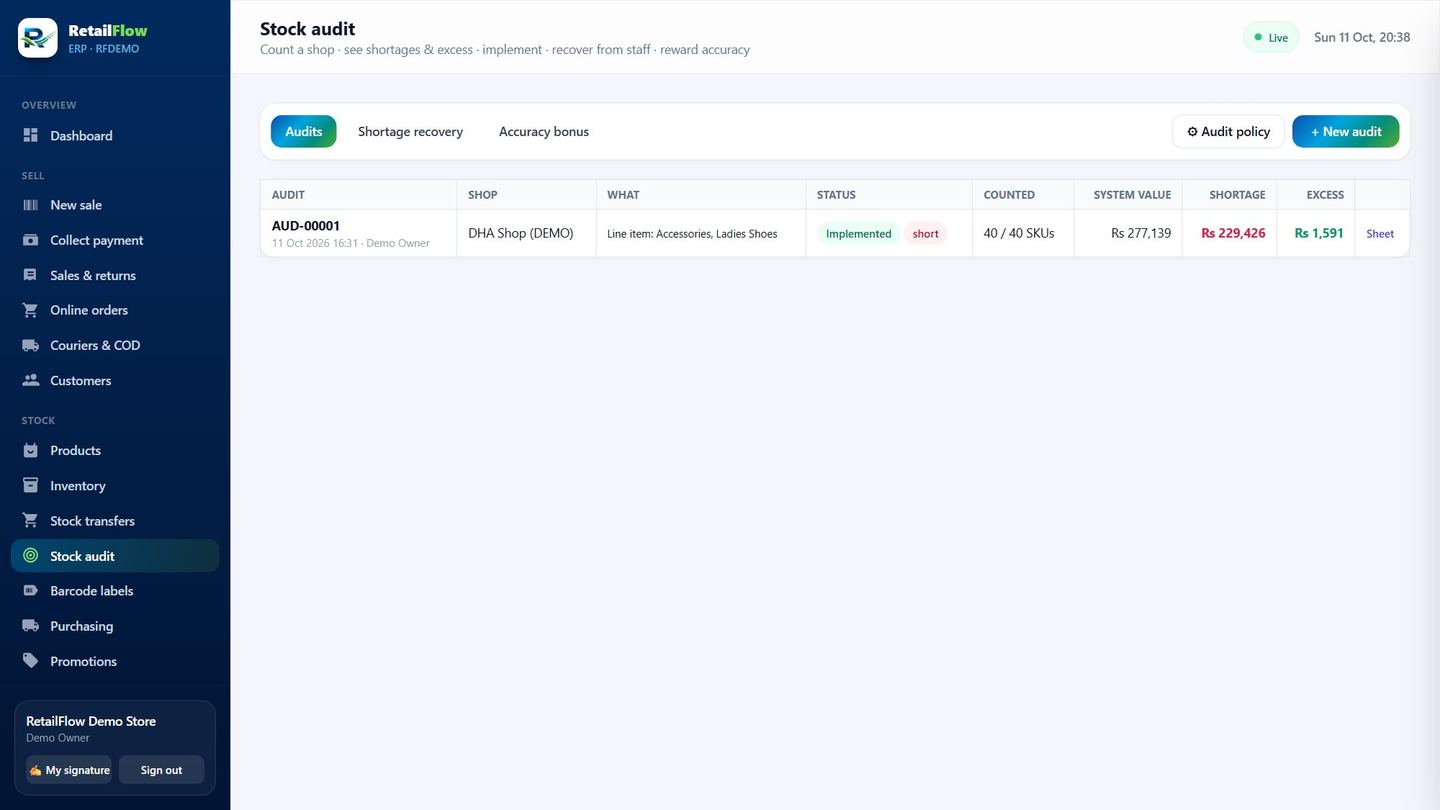
Task: Click the Inventory archive icon
Action: [x=31, y=485]
